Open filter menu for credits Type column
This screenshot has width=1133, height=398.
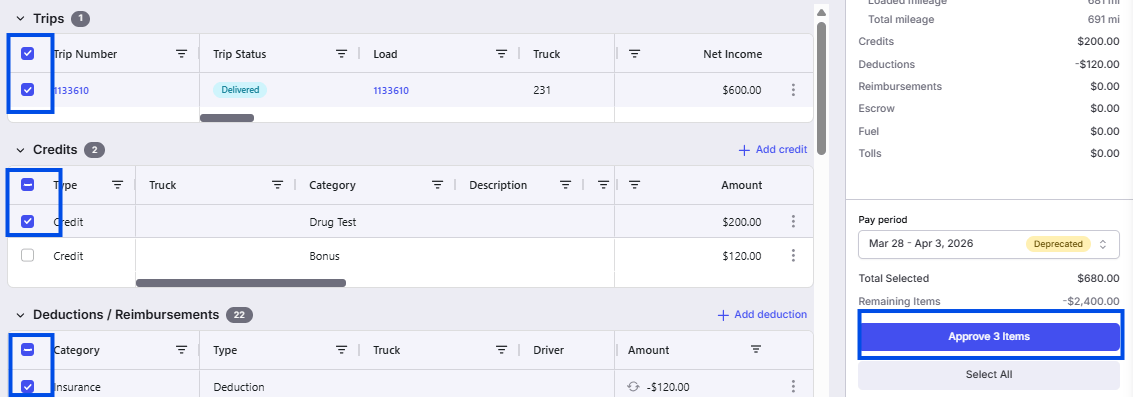(x=118, y=185)
